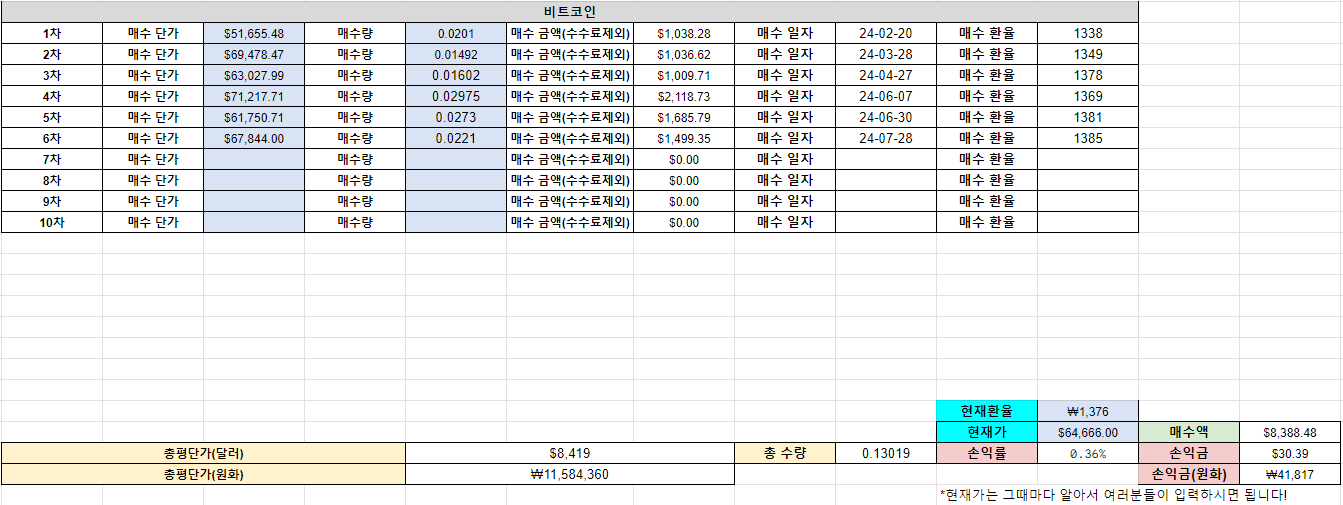The image size is (1343, 505).
Task: Click purchase amount $2,118.73
Action: [x=684, y=96]
